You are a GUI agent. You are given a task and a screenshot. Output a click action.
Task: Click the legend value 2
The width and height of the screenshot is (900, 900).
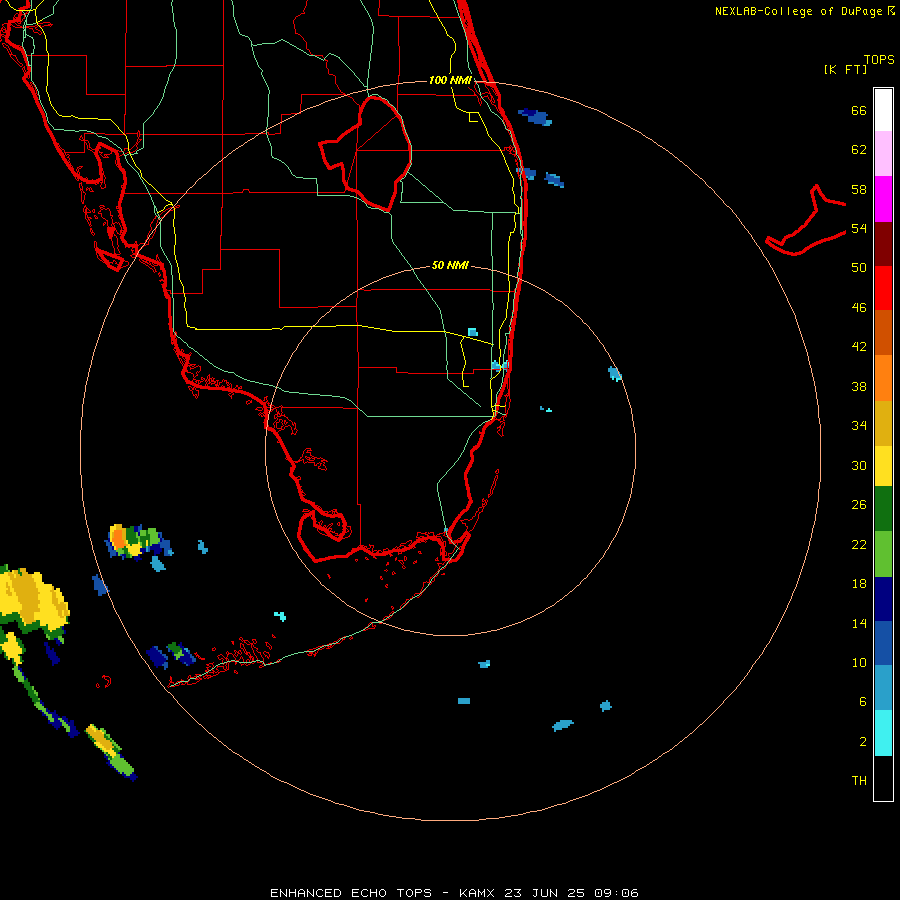[863, 742]
